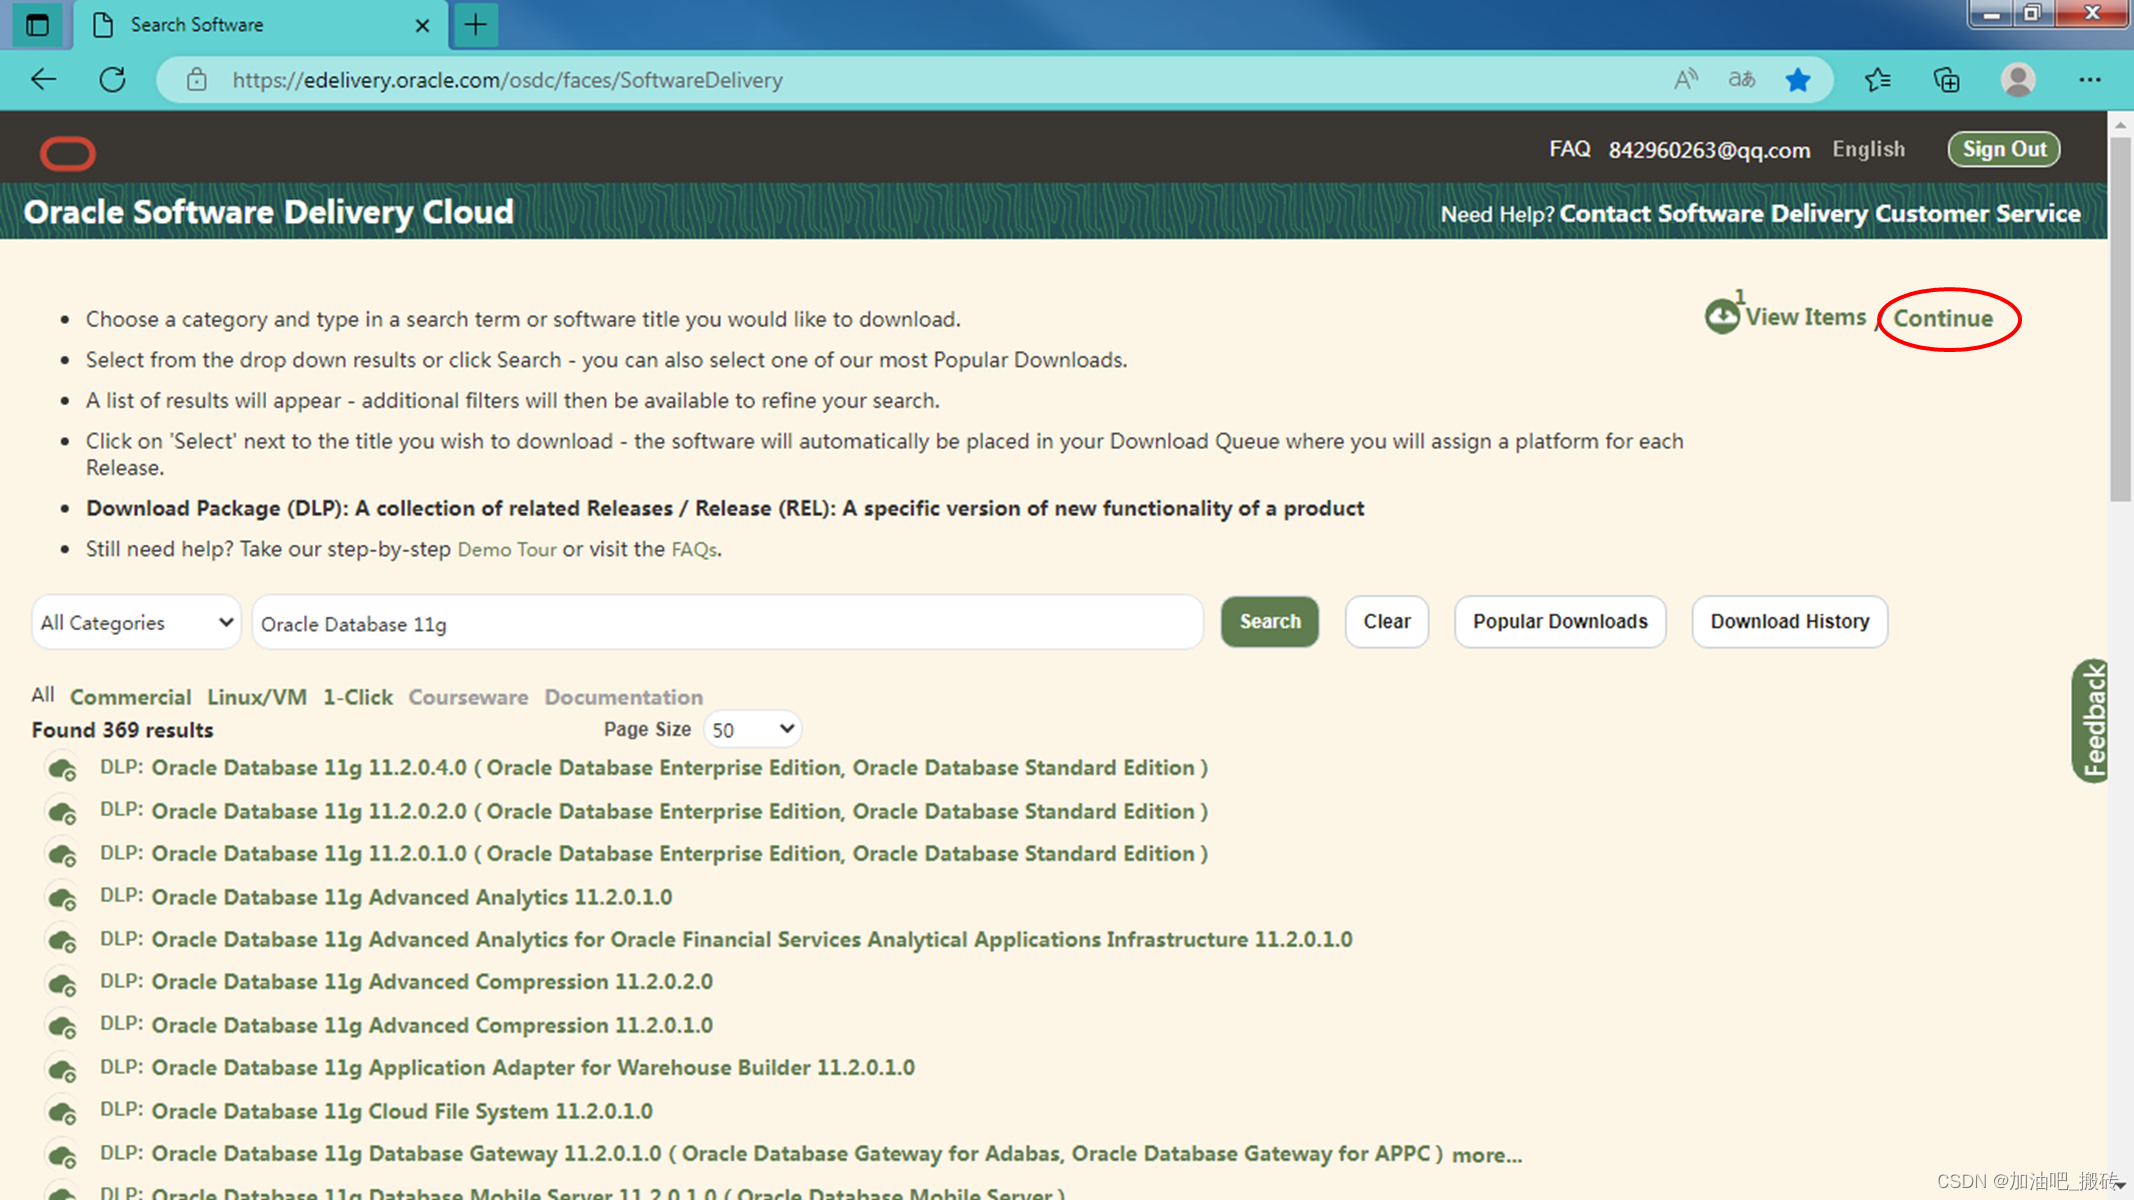The width and height of the screenshot is (2134, 1200).
Task: Switch to the Commercial filter tab
Action: tap(130, 697)
